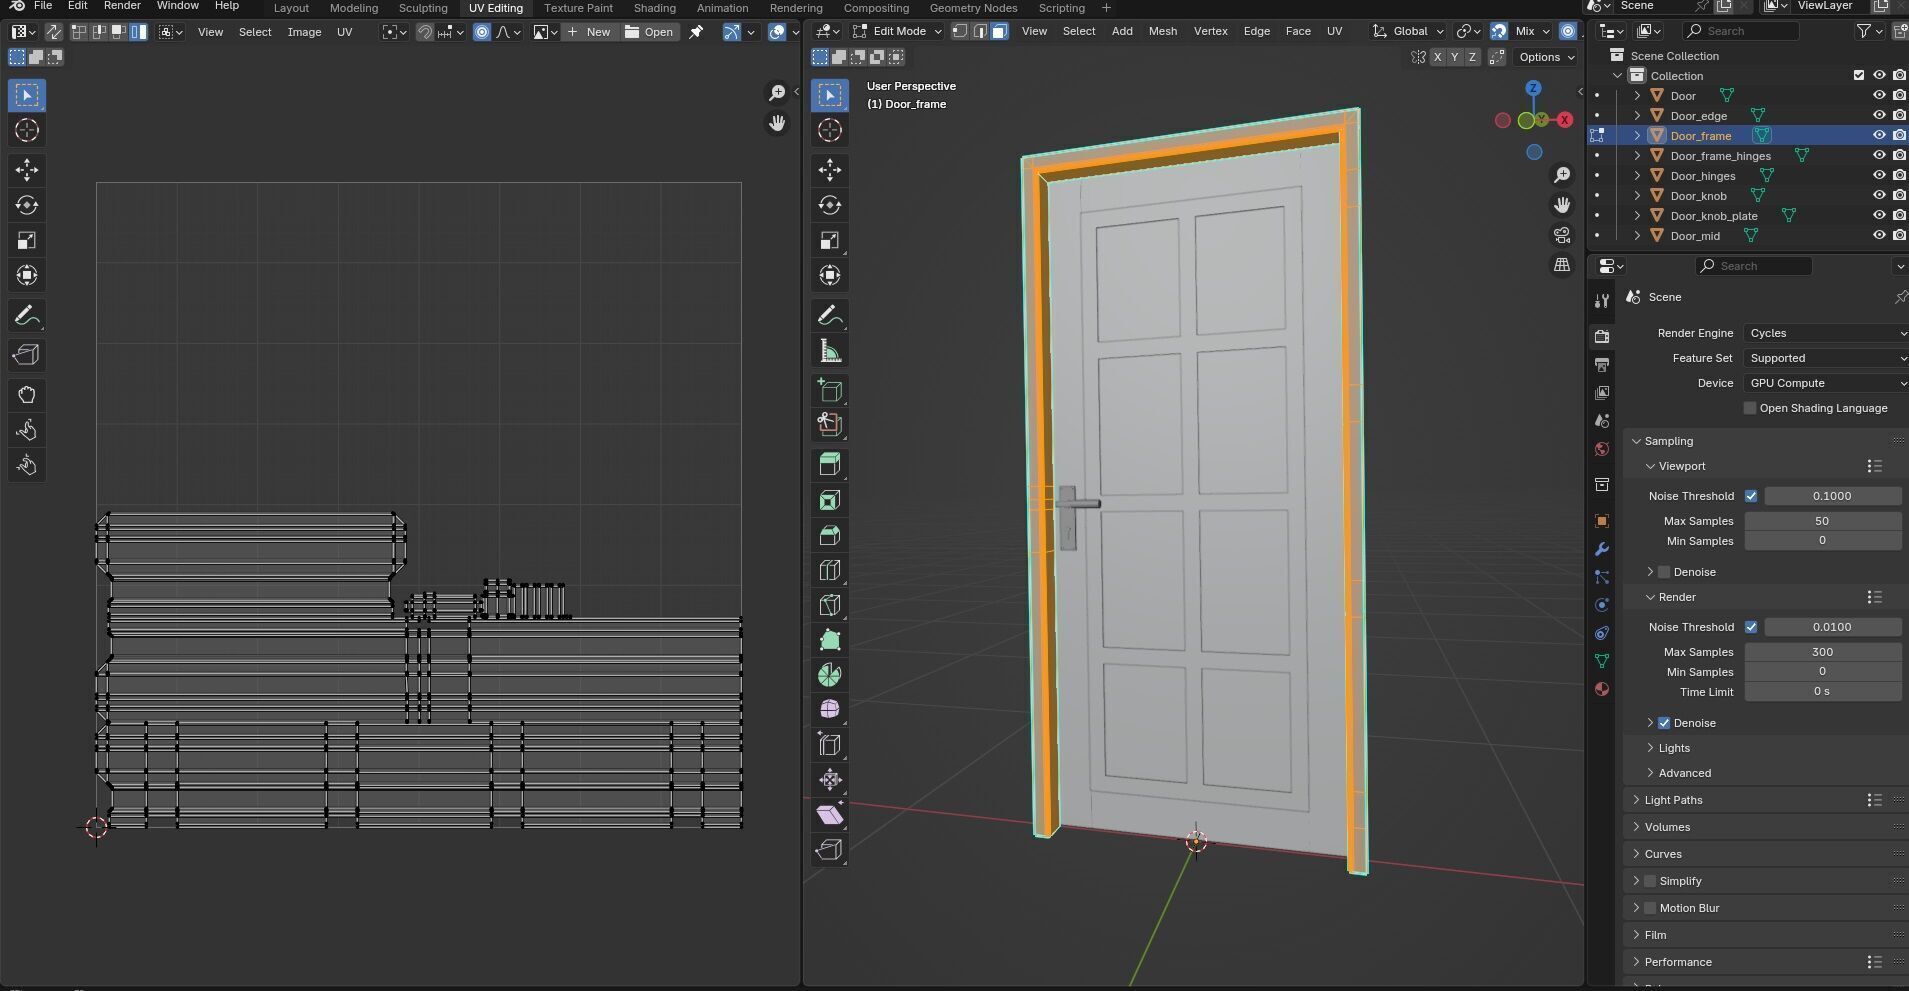Activate the Inset Faces tool

[830, 500]
